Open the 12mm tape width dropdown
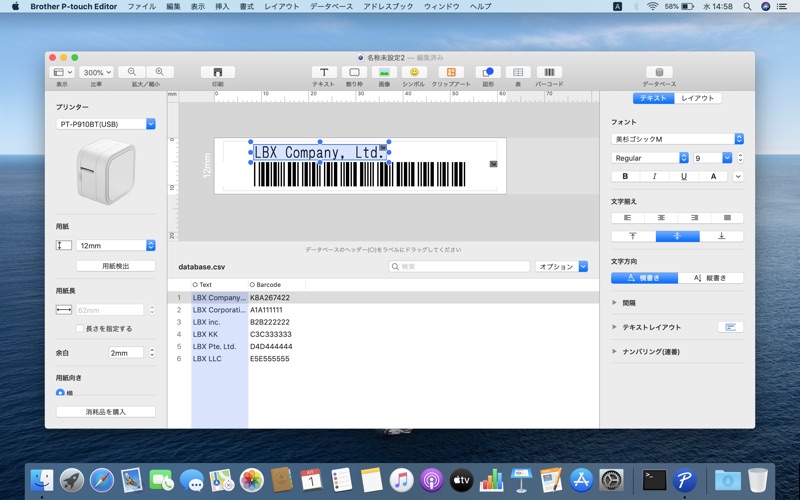This screenshot has width=800, height=500. click(x=116, y=245)
